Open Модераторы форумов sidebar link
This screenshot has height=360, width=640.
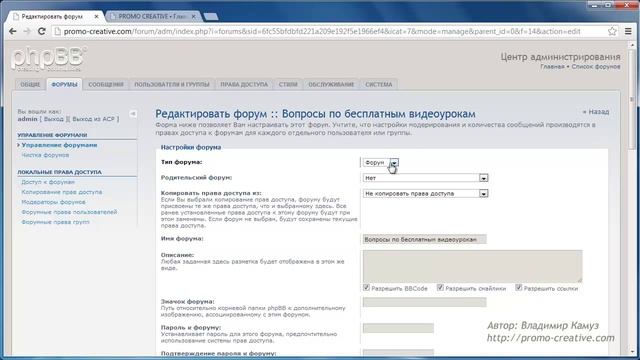click(x=53, y=202)
